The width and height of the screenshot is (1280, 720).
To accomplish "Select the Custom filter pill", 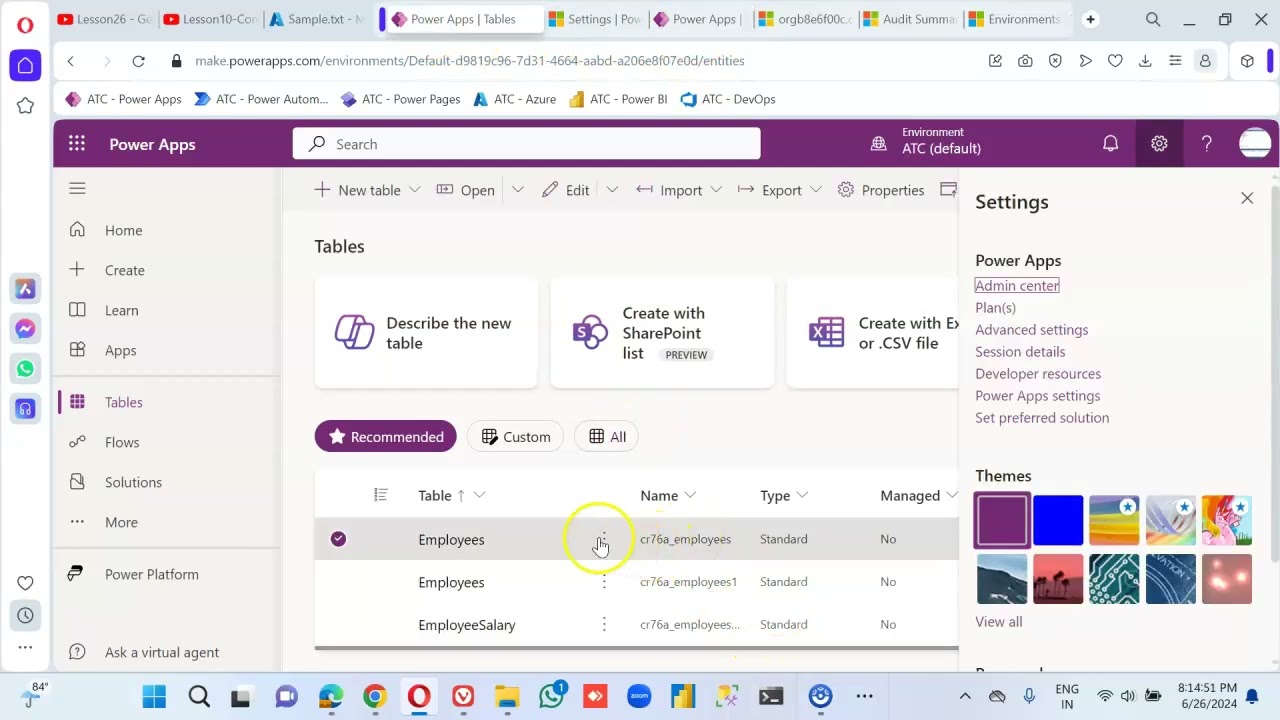I will click(515, 436).
